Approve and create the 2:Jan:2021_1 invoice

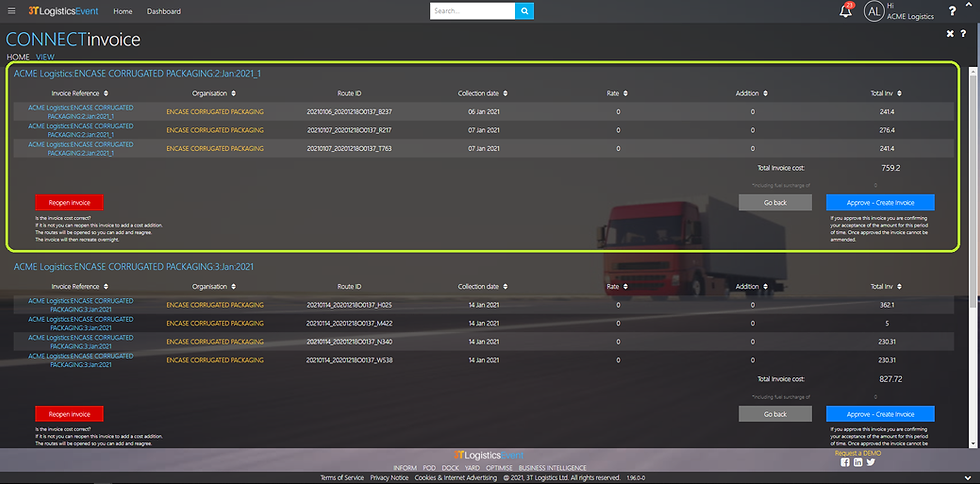[x=880, y=203]
